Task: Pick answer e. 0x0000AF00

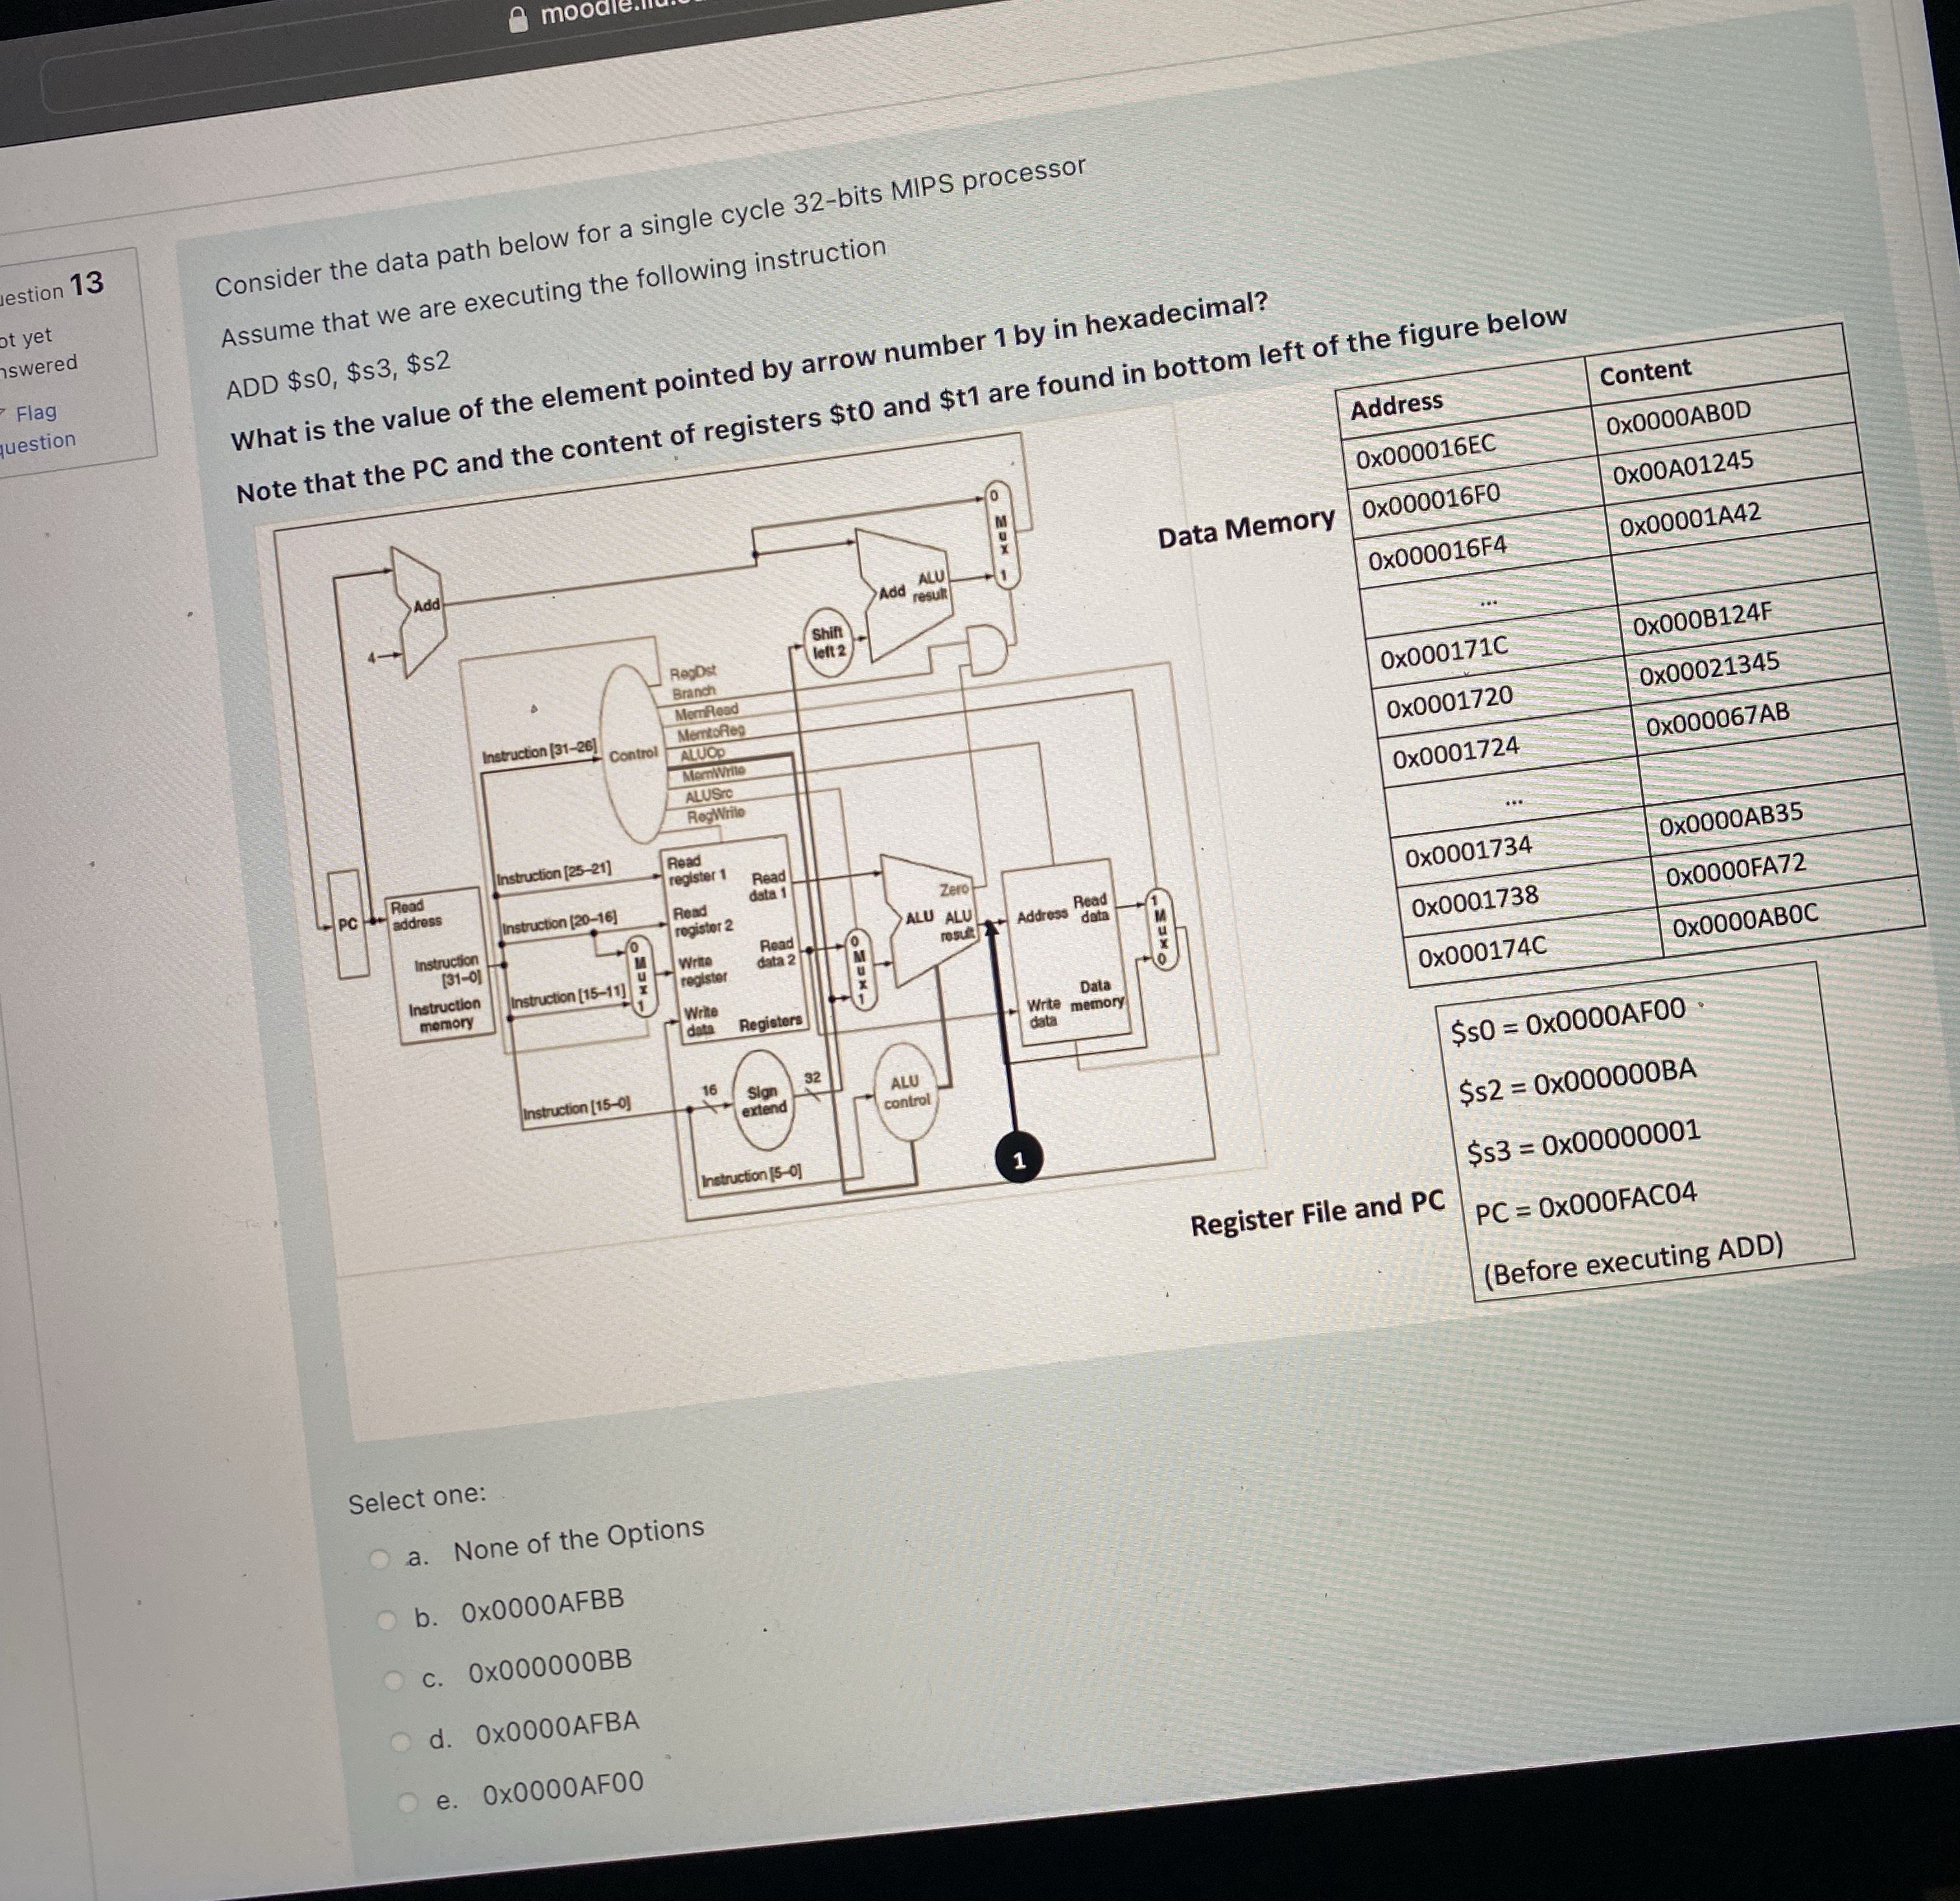Action: [408, 1803]
